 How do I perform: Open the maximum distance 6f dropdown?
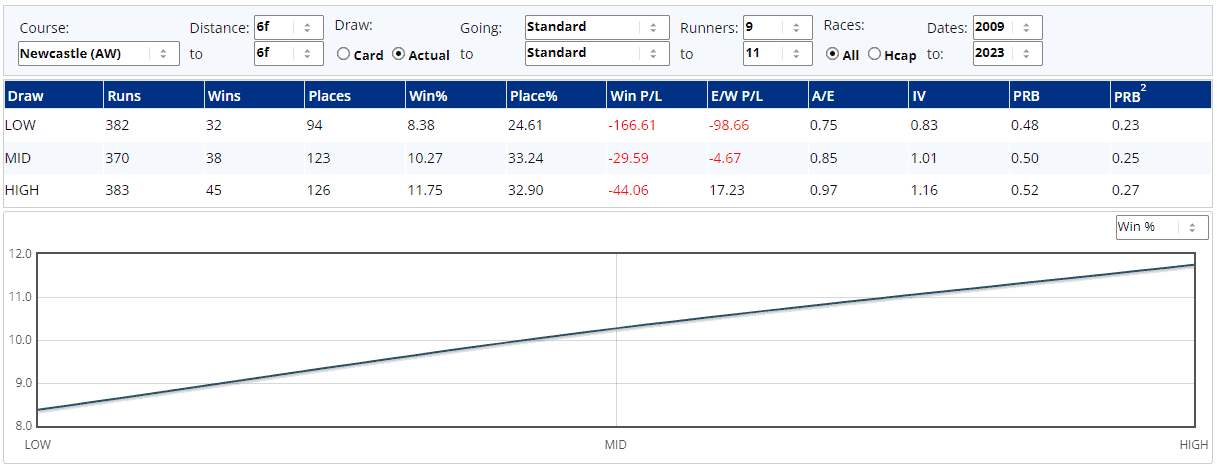pyautogui.click(x=289, y=54)
